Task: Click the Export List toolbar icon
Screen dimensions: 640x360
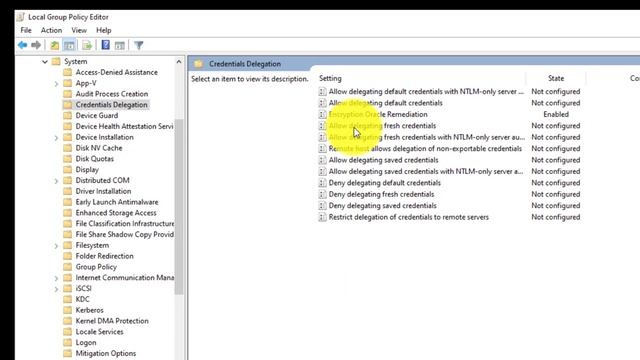Action: click(x=87, y=45)
